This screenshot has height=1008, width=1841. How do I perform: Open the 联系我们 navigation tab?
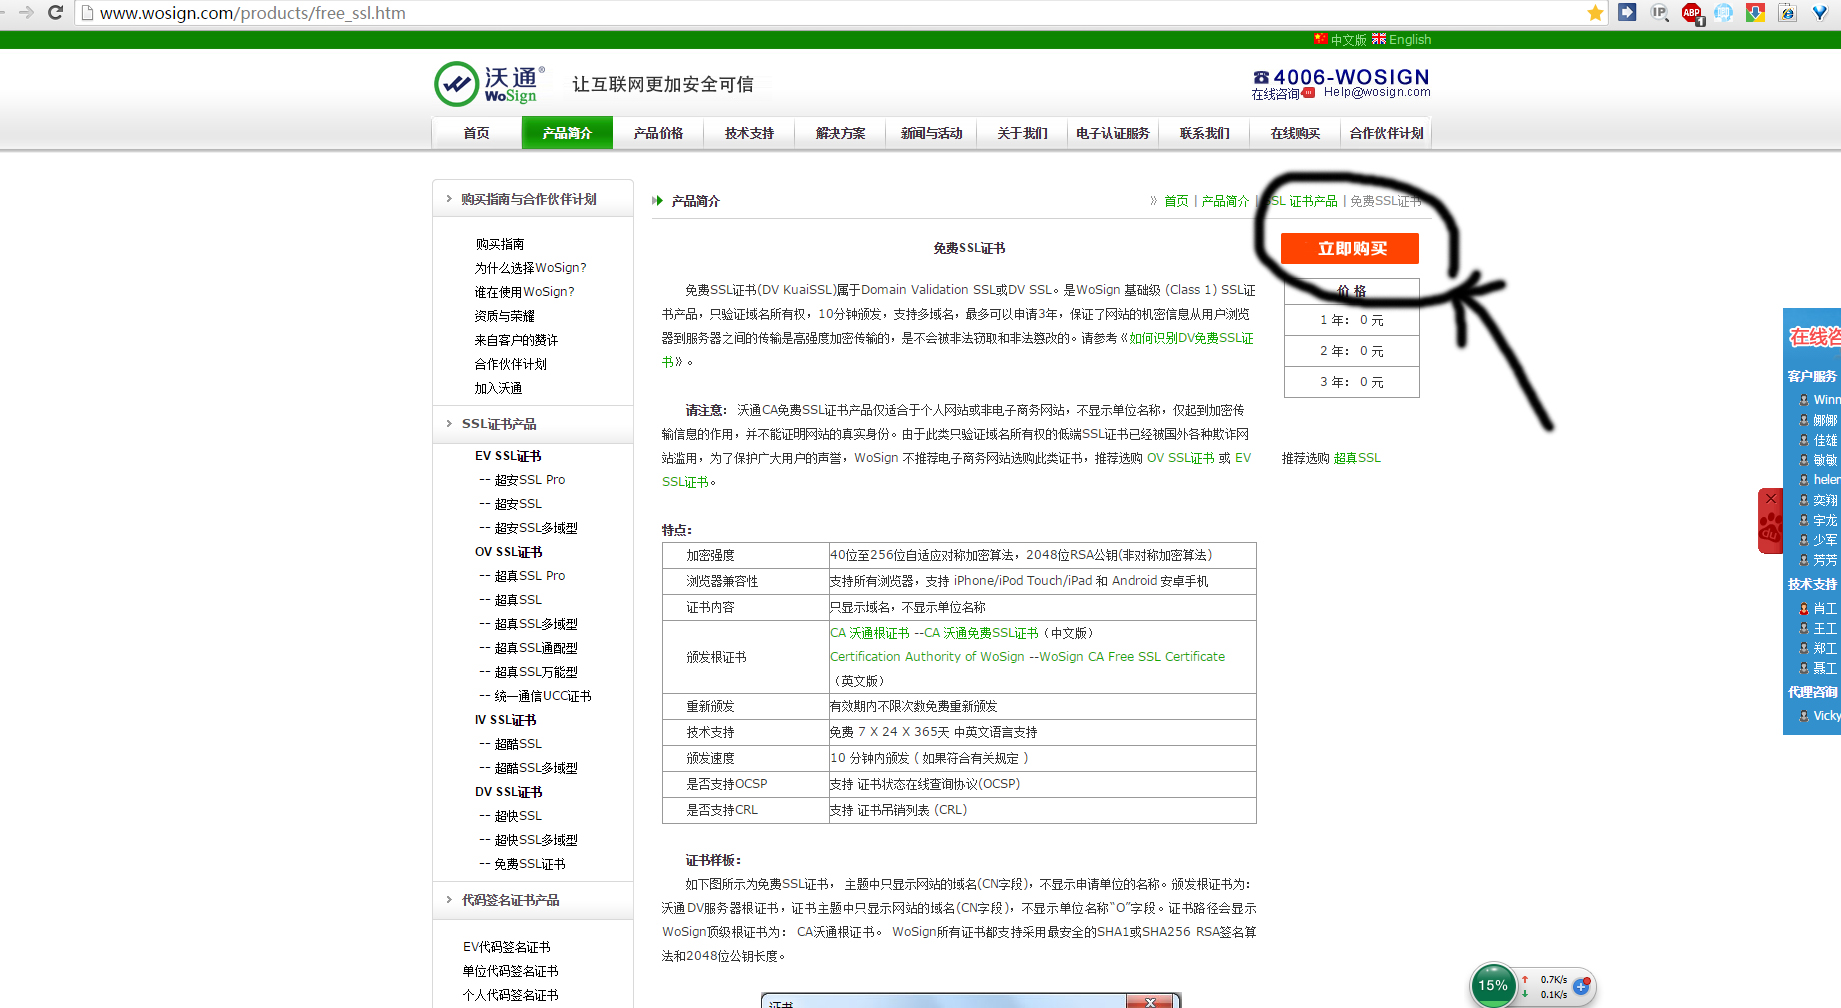[x=1204, y=133]
